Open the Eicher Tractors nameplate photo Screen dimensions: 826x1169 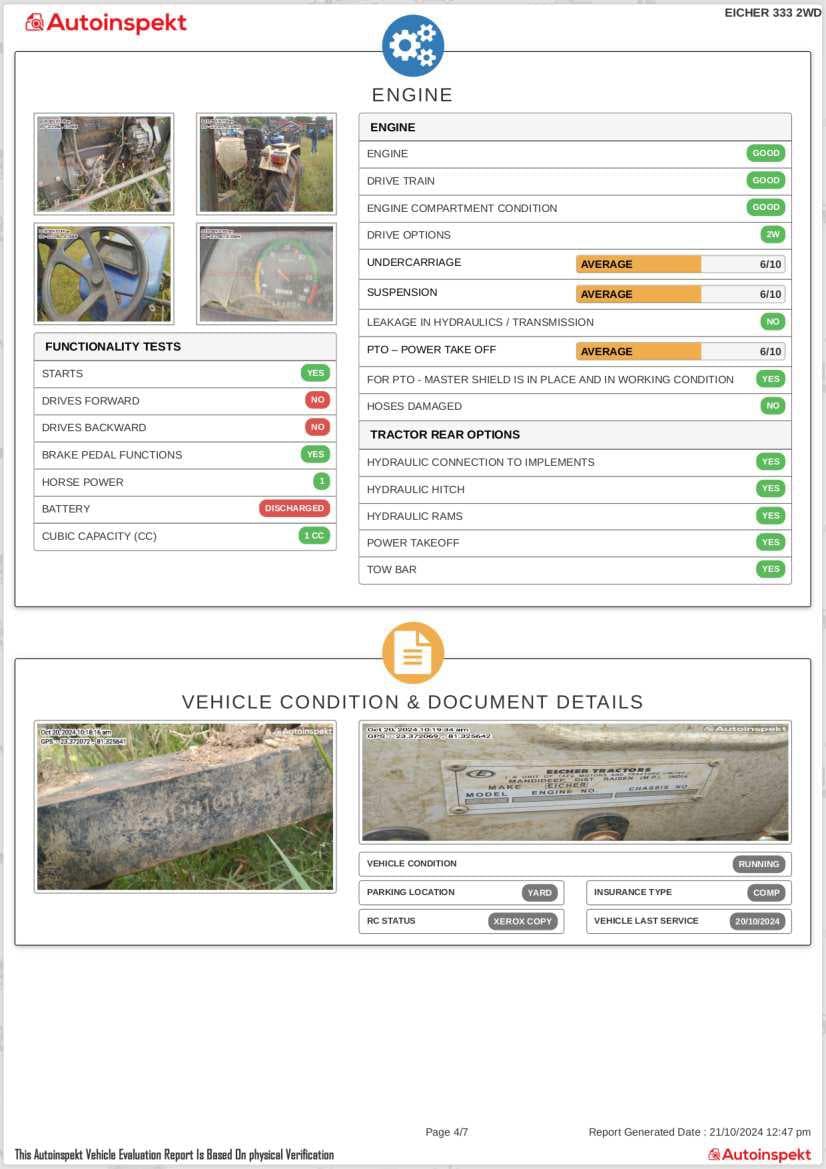pyautogui.click(x=575, y=782)
